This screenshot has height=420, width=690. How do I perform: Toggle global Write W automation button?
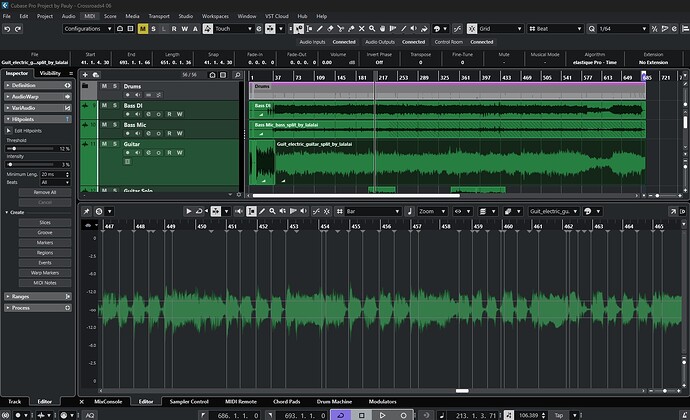(x=185, y=29)
